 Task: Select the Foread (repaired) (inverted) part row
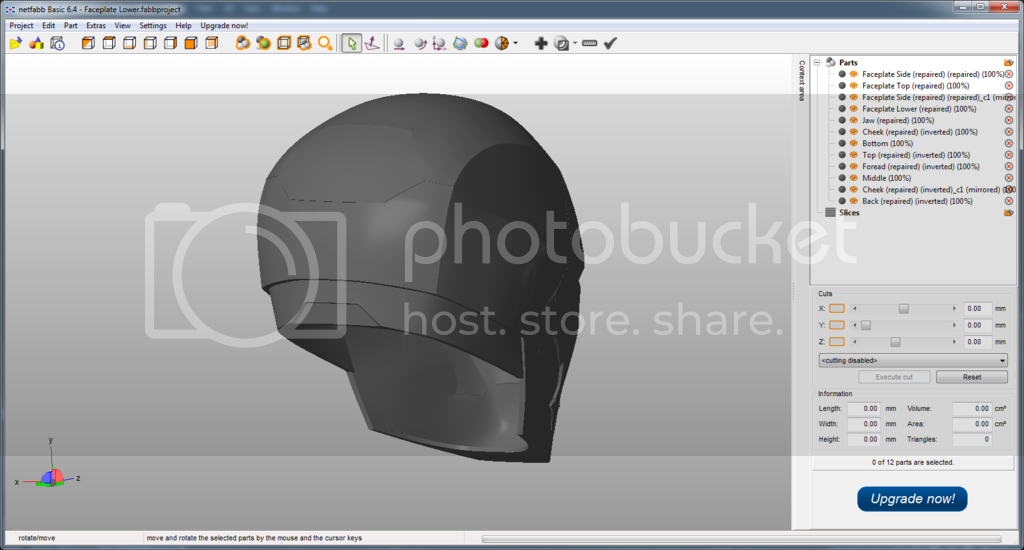point(921,167)
